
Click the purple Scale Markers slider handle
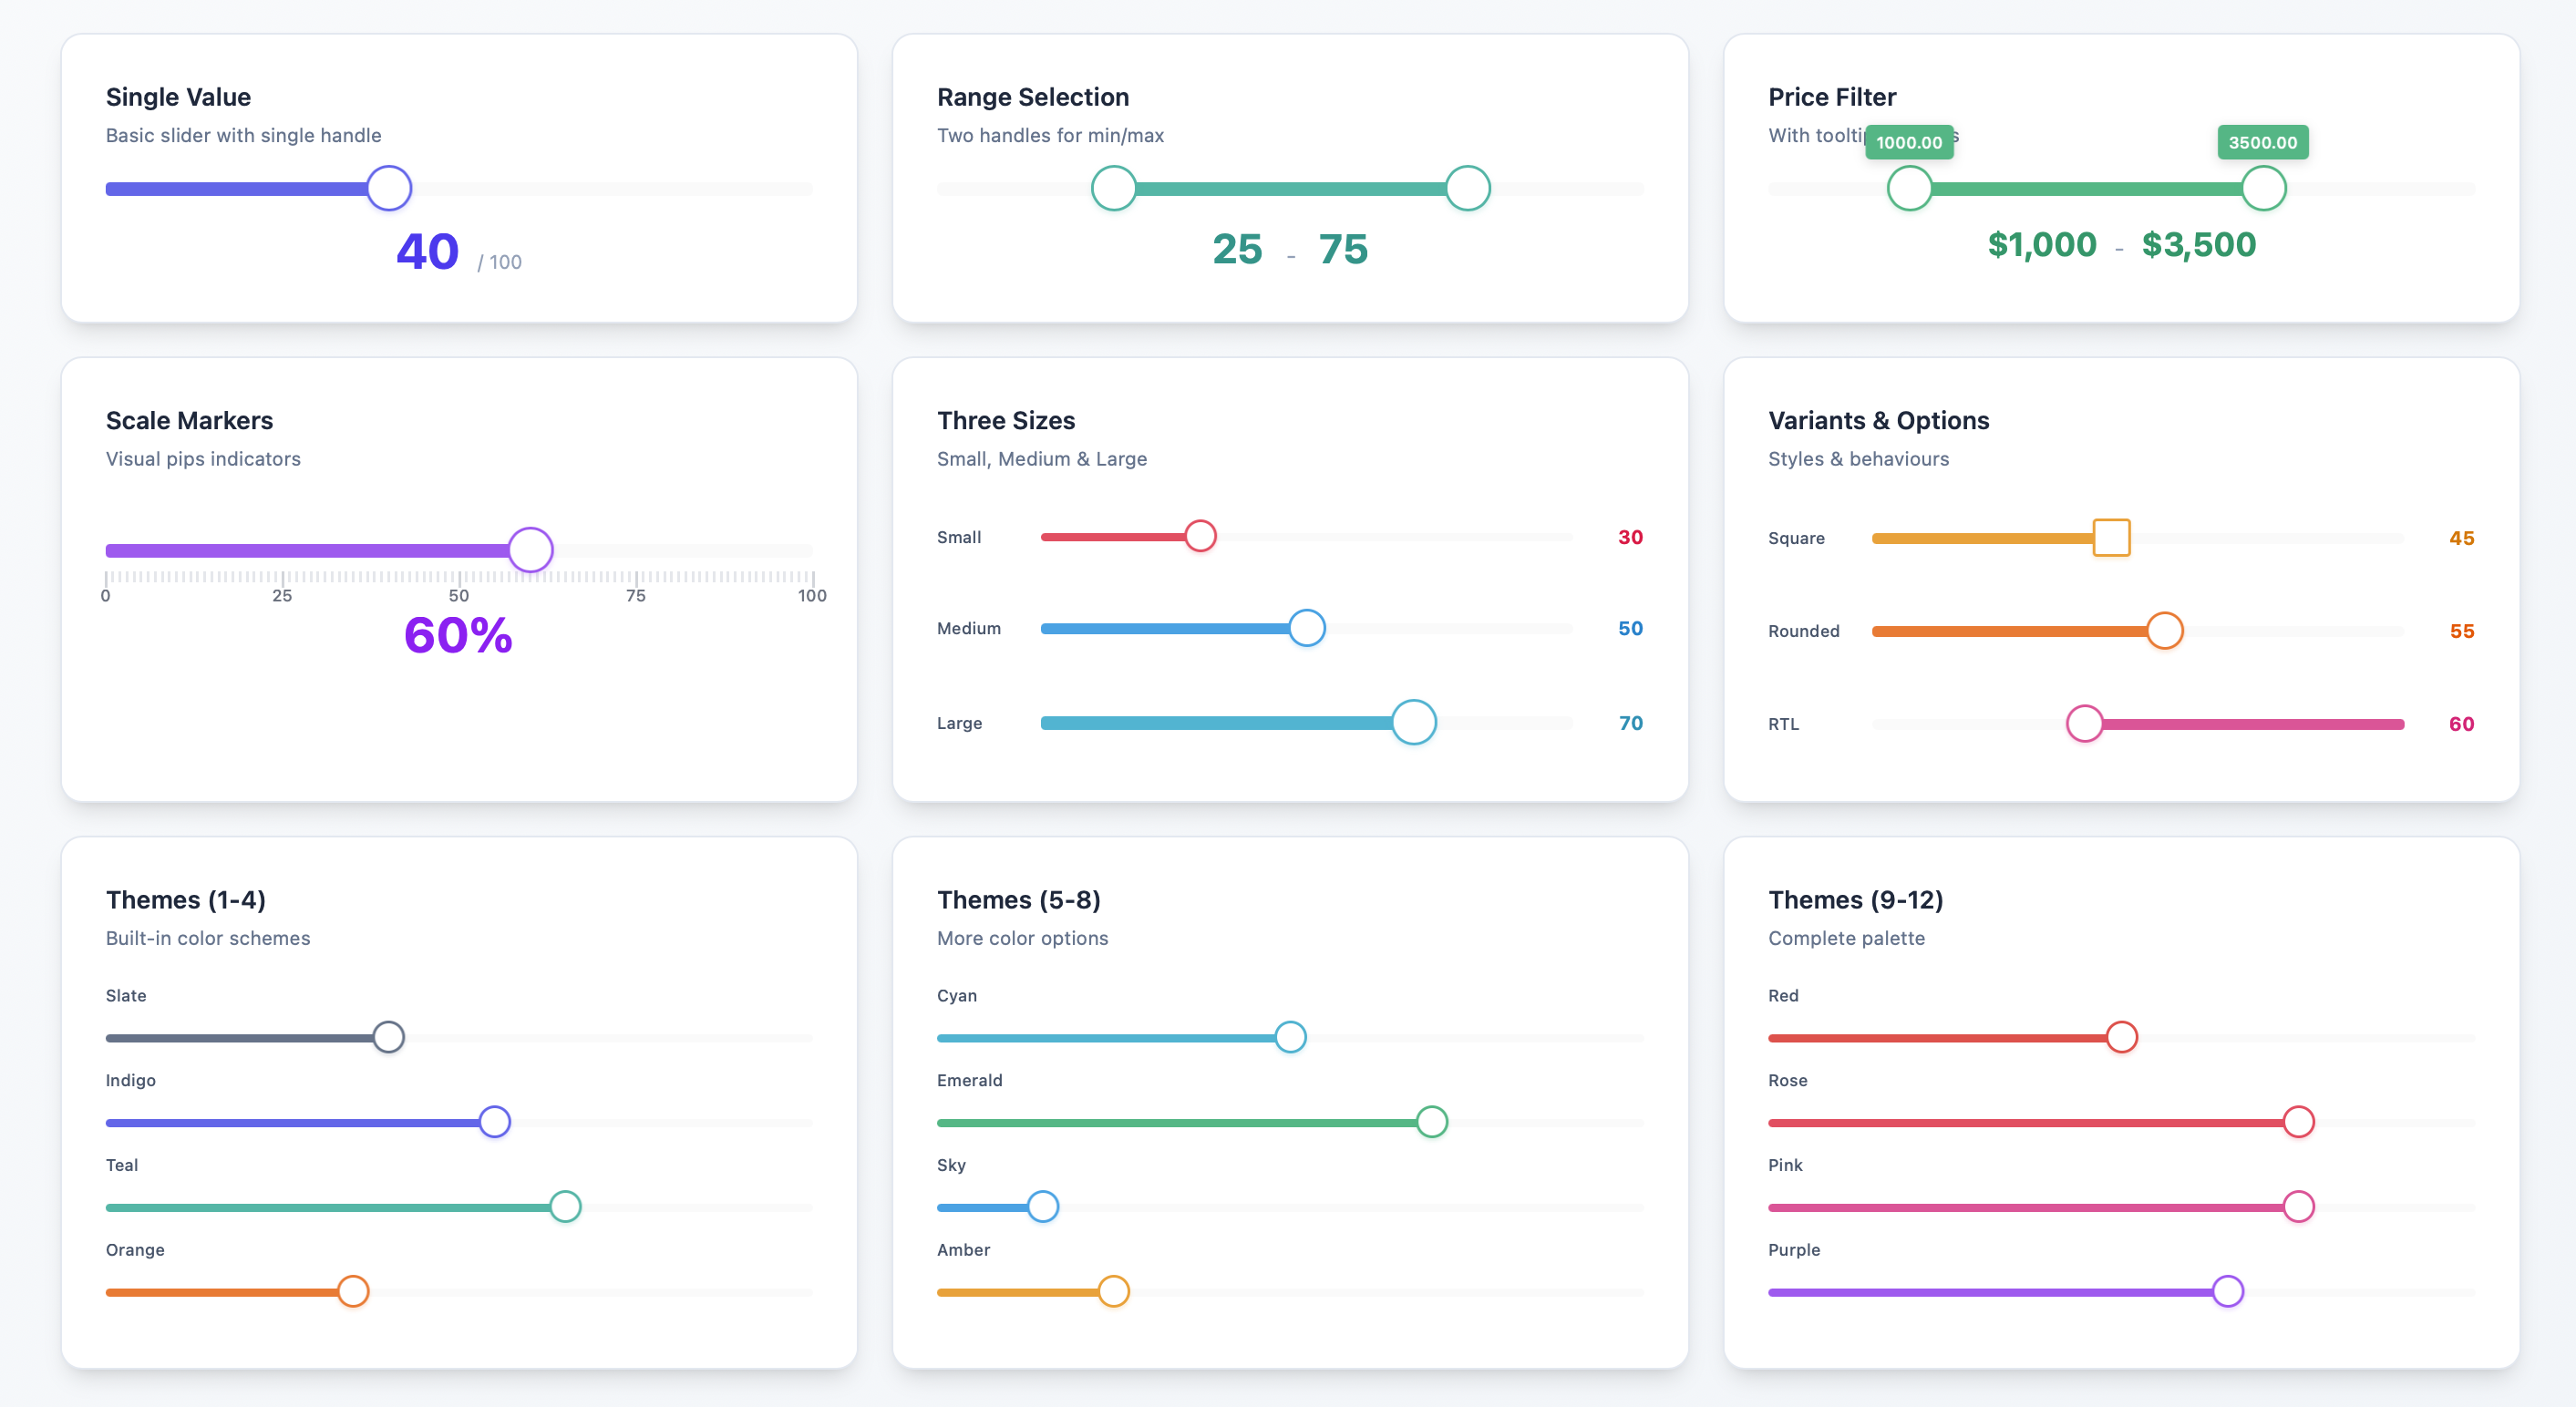pyautogui.click(x=530, y=550)
